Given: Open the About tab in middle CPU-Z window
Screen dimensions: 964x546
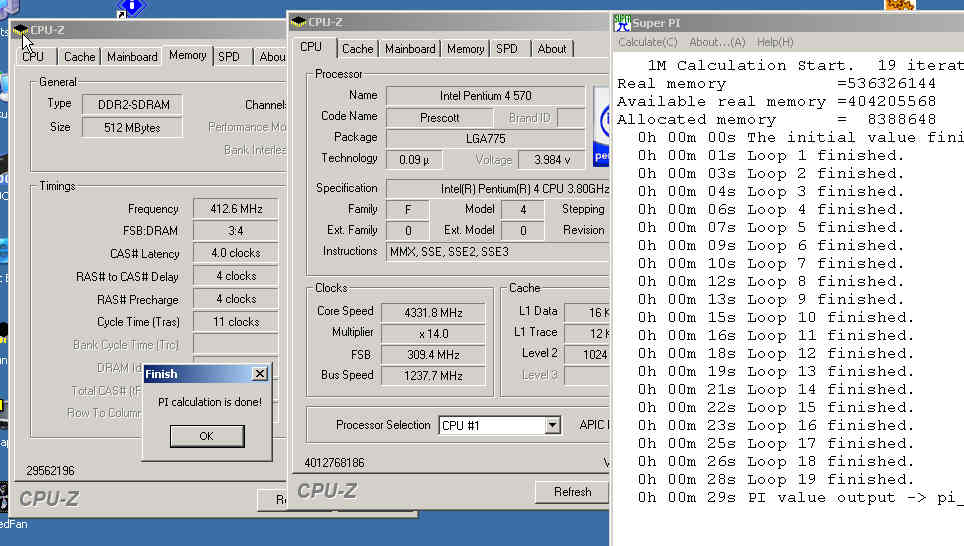Looking at the screenshot, I should (551, 49).
